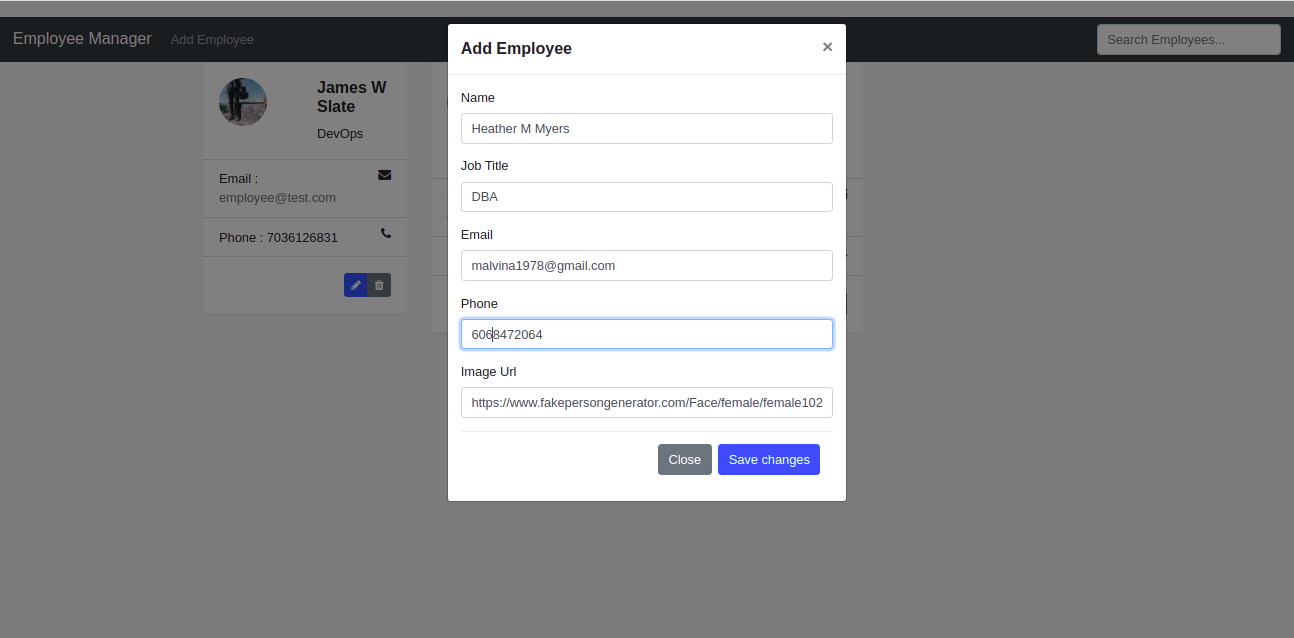Click the pencil edit icon on James W Slate's card
Screen dimensions: 1294x638
pyautogui.click(x=355, y=285)
